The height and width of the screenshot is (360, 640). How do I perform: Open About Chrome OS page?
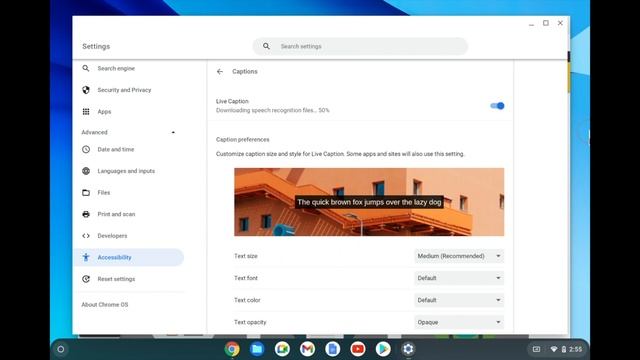[104, 304]
